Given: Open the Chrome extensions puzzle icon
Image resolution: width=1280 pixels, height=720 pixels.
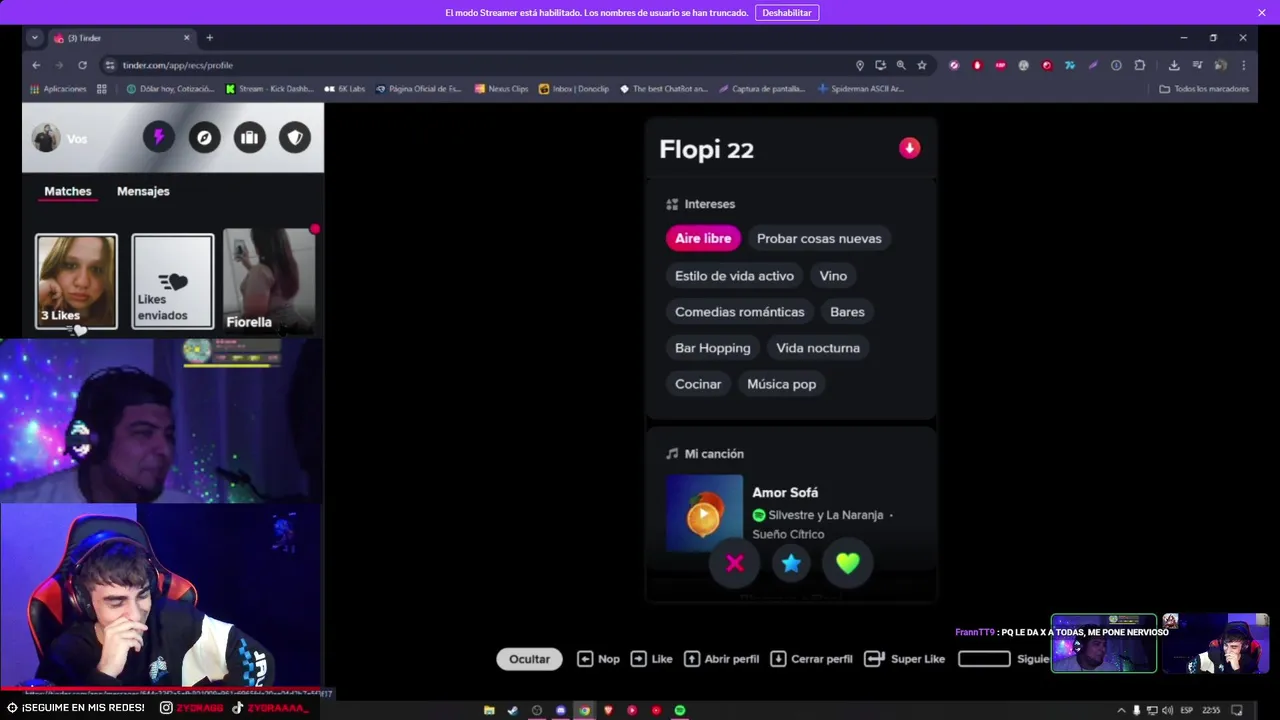Looking at the screenshot, I should point(1140,65).
